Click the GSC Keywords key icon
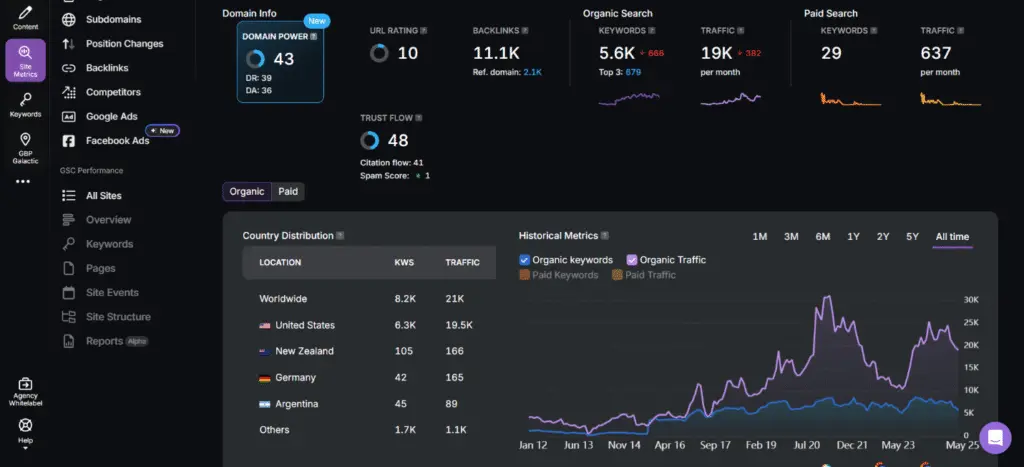The width and height of the screenshot is (1024, 467). 69,244
